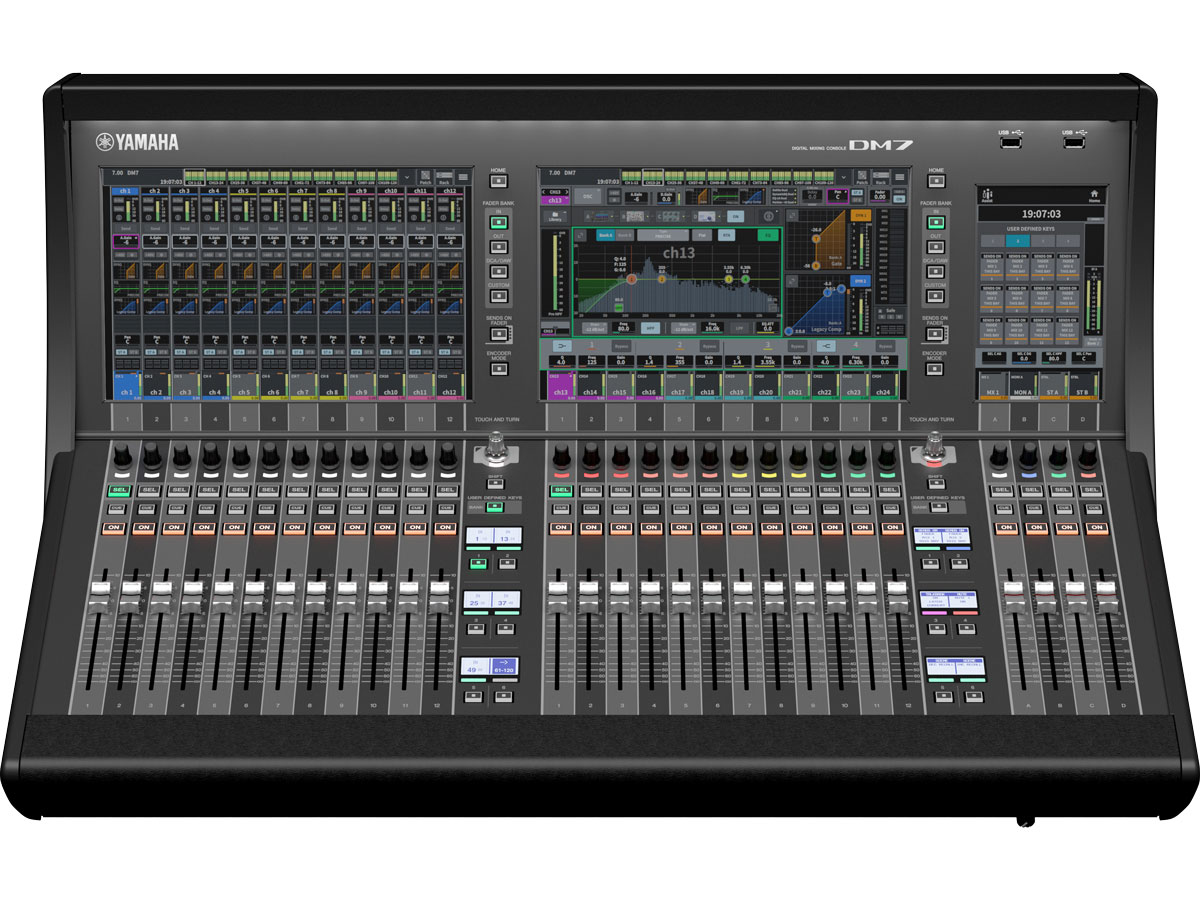This screenshot has width=1200, height=900.
Task: Touch the left TOUCH AND TURN joystick knob
Action: click(x=496, y=450)
